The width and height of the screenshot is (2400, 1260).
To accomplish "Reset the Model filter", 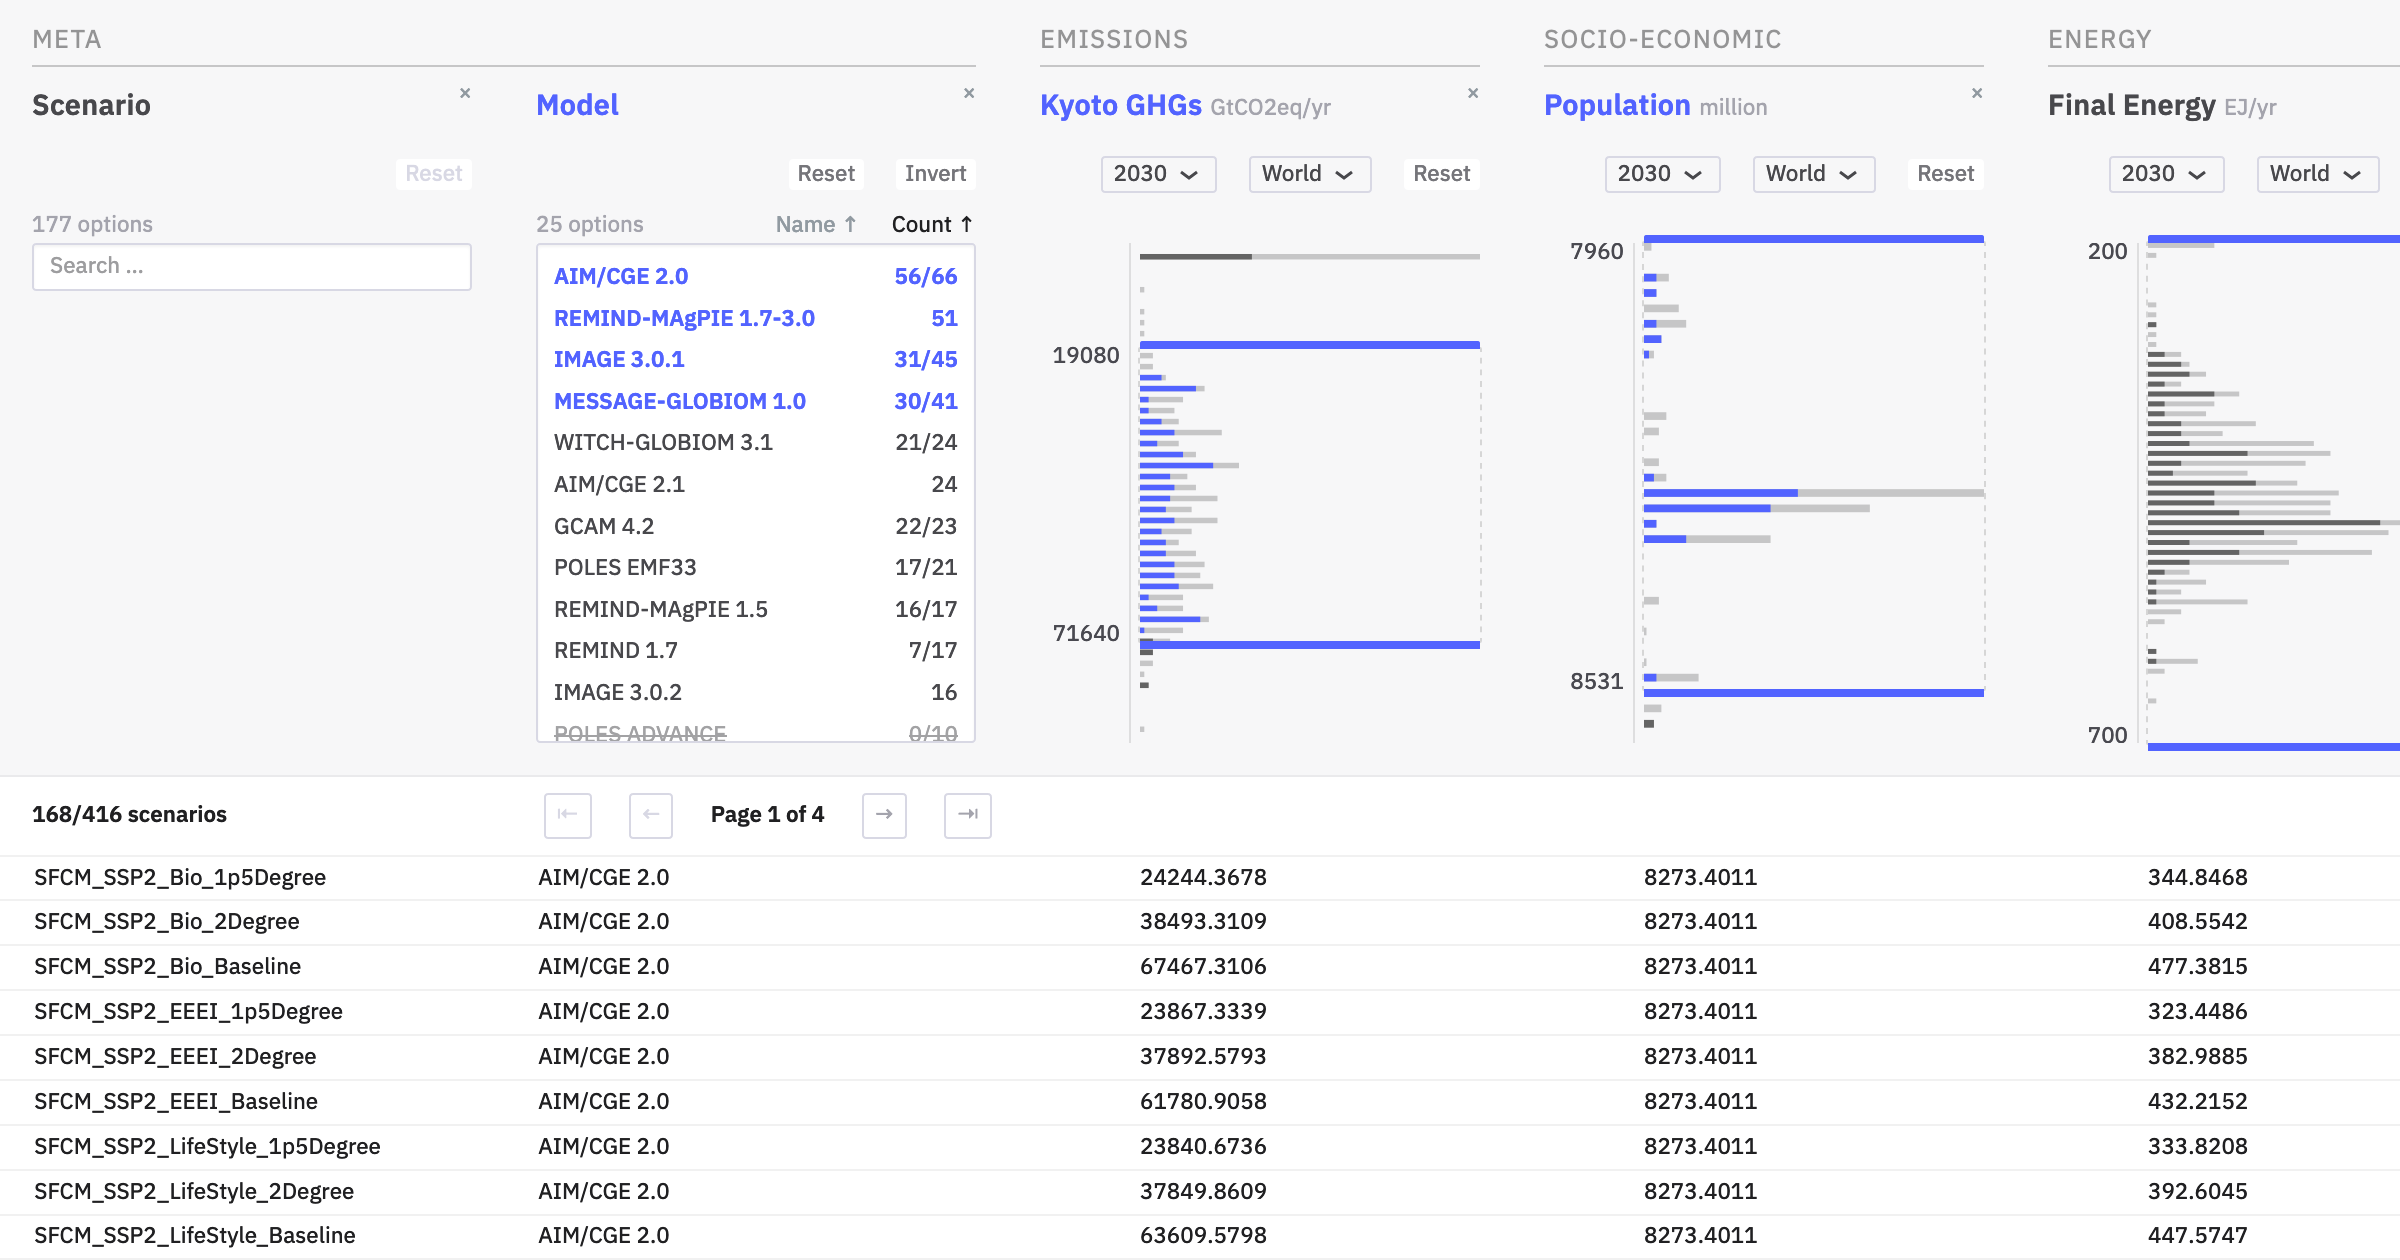I will click(x=826, y=173).
